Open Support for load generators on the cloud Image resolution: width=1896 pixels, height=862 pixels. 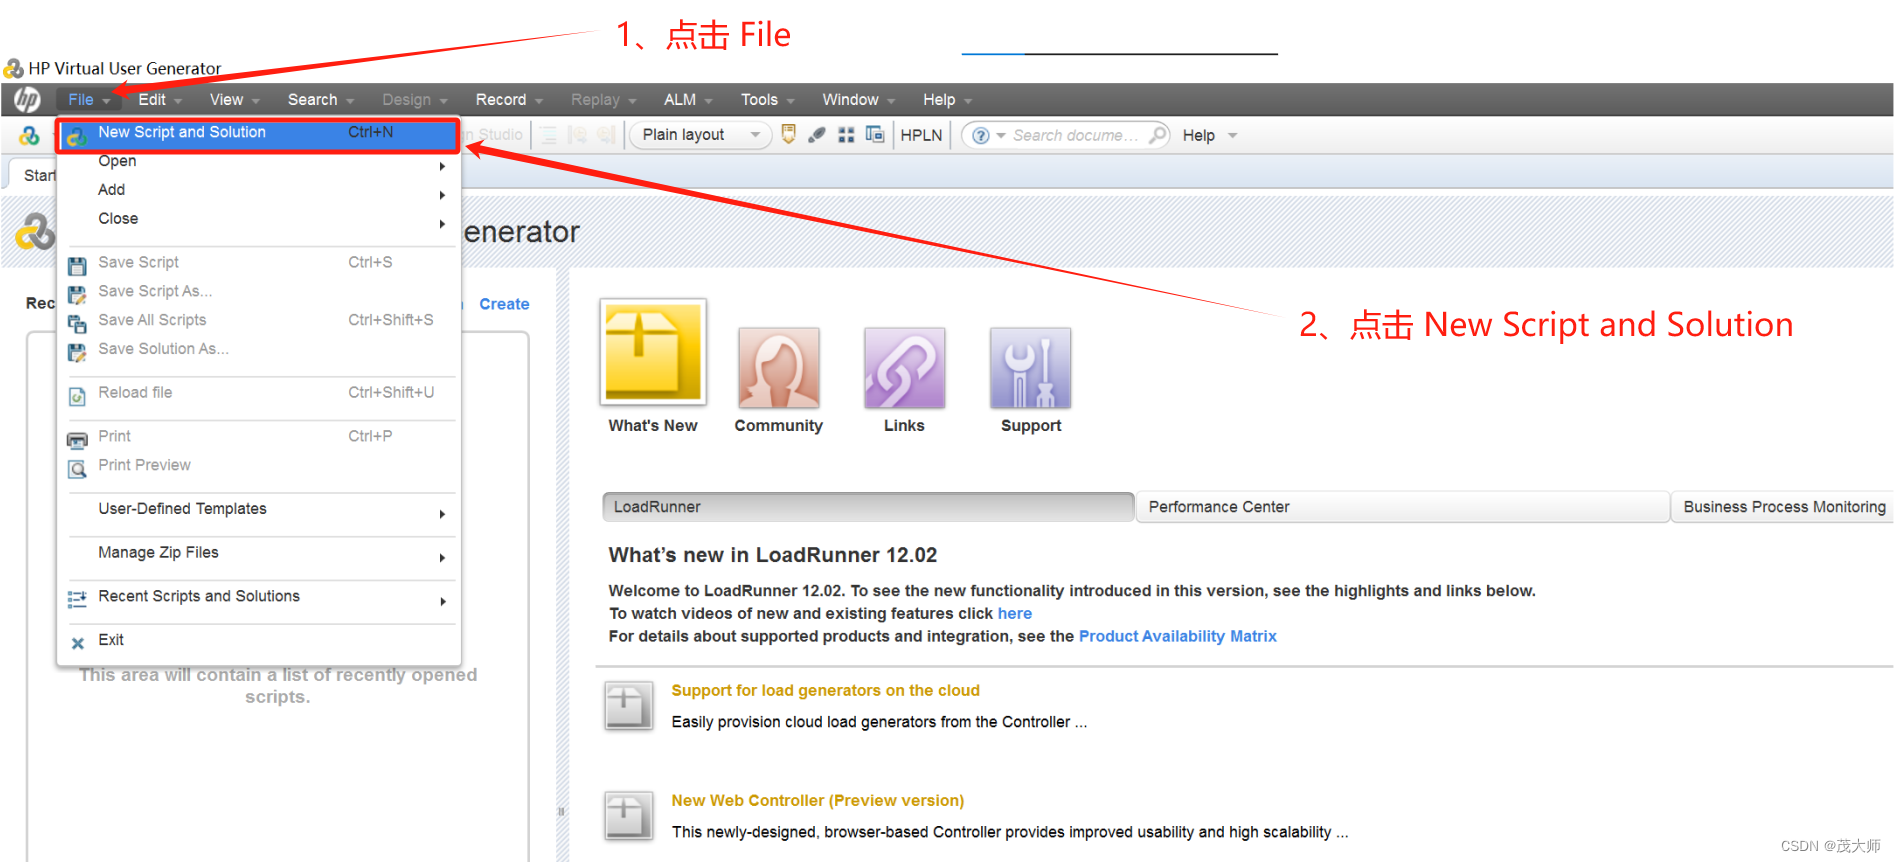[826, 691]
